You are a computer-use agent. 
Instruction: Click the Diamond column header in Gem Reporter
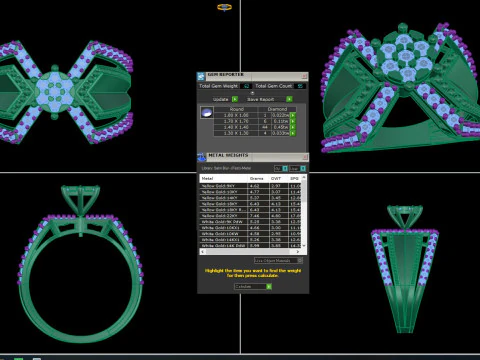277,109
